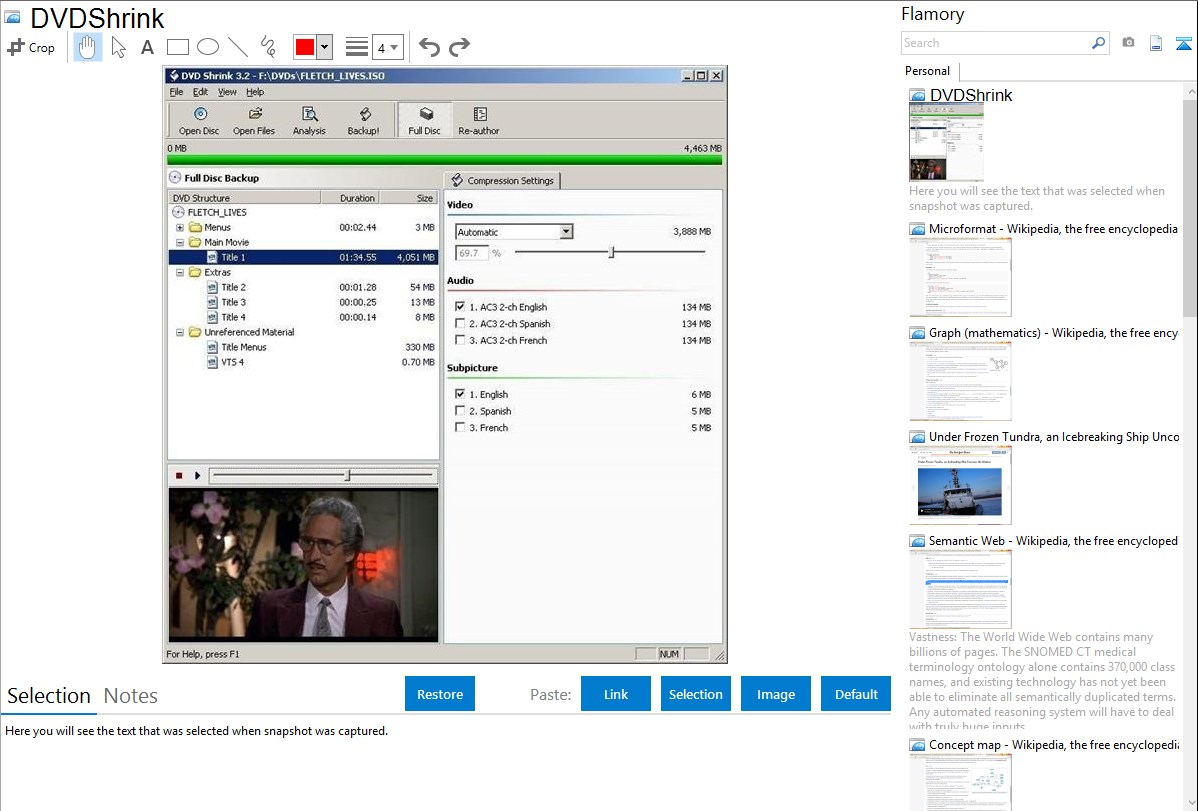Adjust the video compression ratio slider
The width and height of the screenshot is (1198, 811).
611,252
